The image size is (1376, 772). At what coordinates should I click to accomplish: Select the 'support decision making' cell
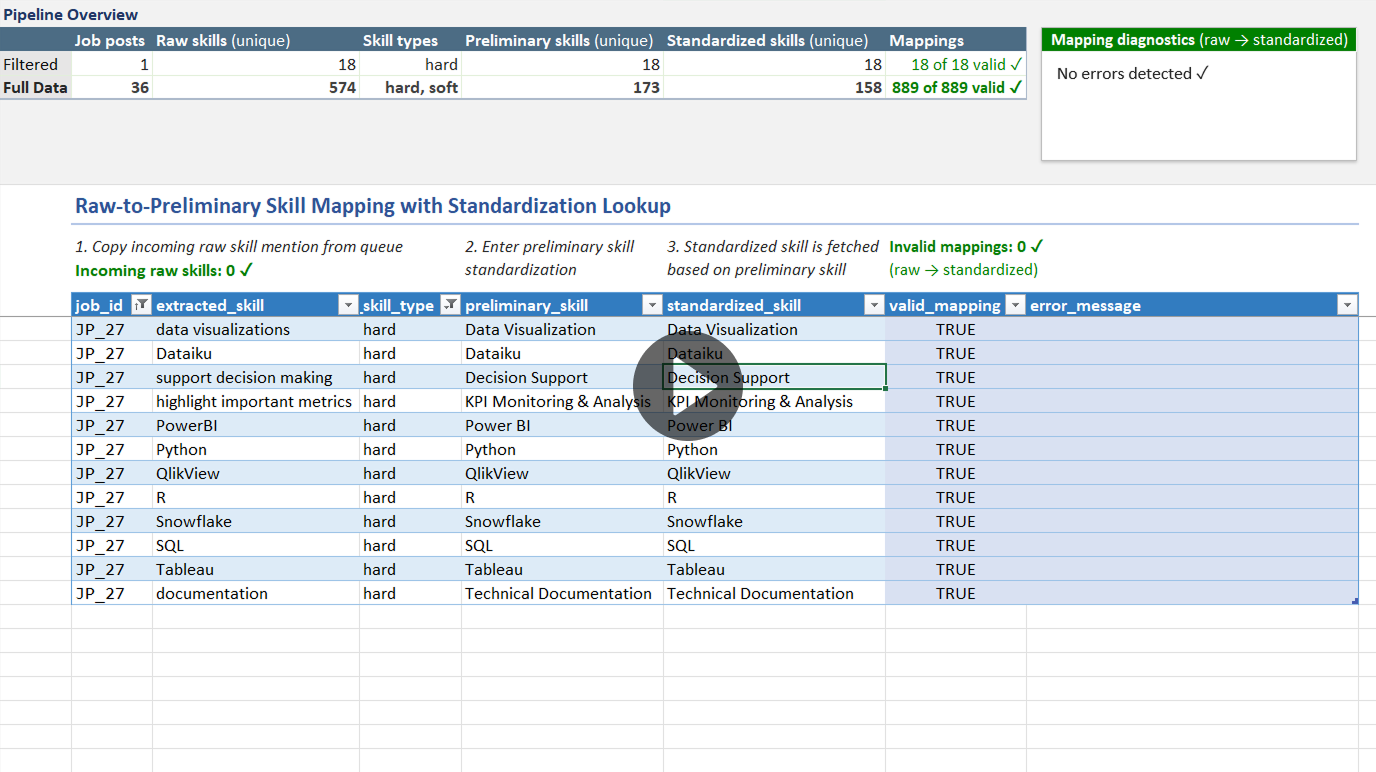pyautogui.click(x=256, y=377)
